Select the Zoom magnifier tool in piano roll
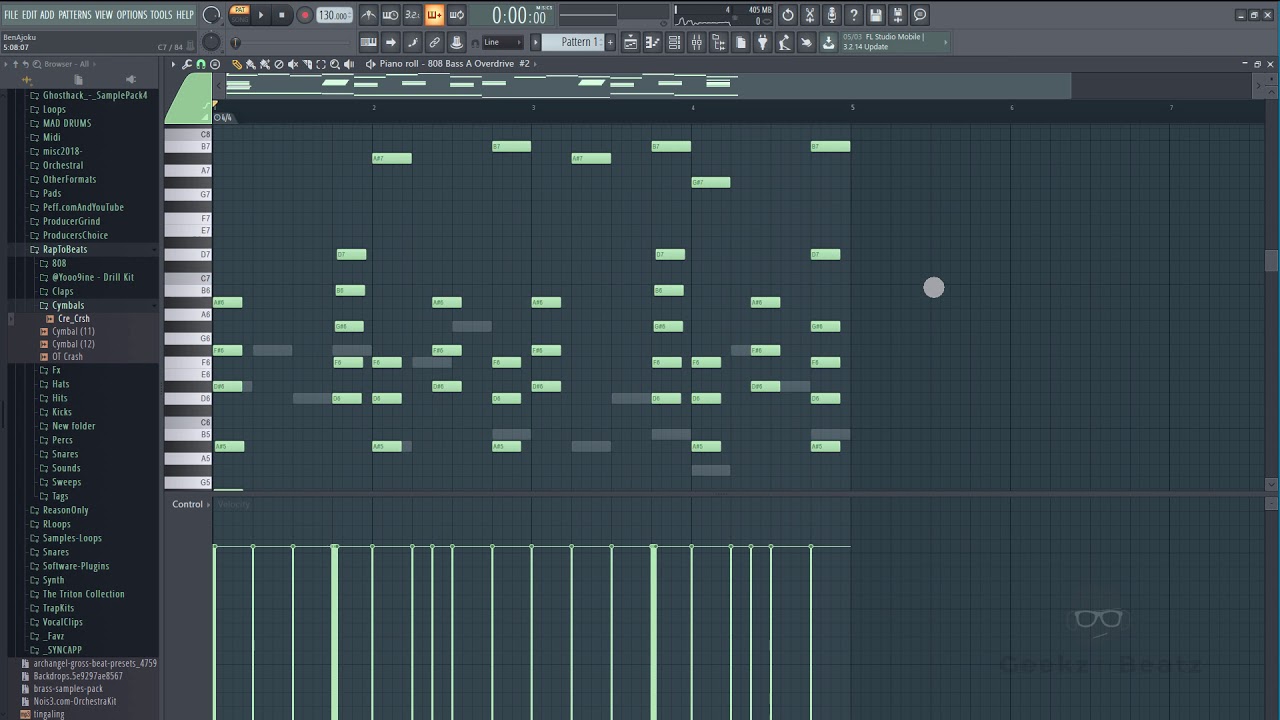The image size is (1280, 720). [335, 64]
